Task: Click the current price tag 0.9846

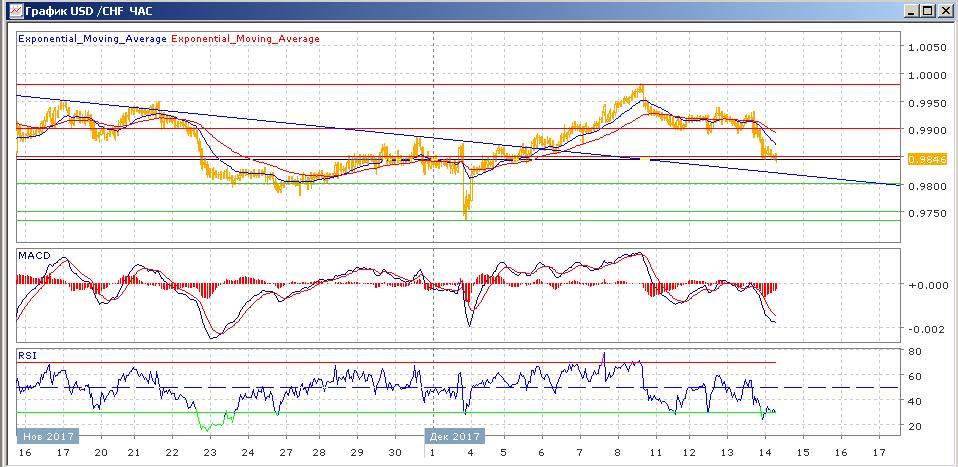Action: (927, 159)
